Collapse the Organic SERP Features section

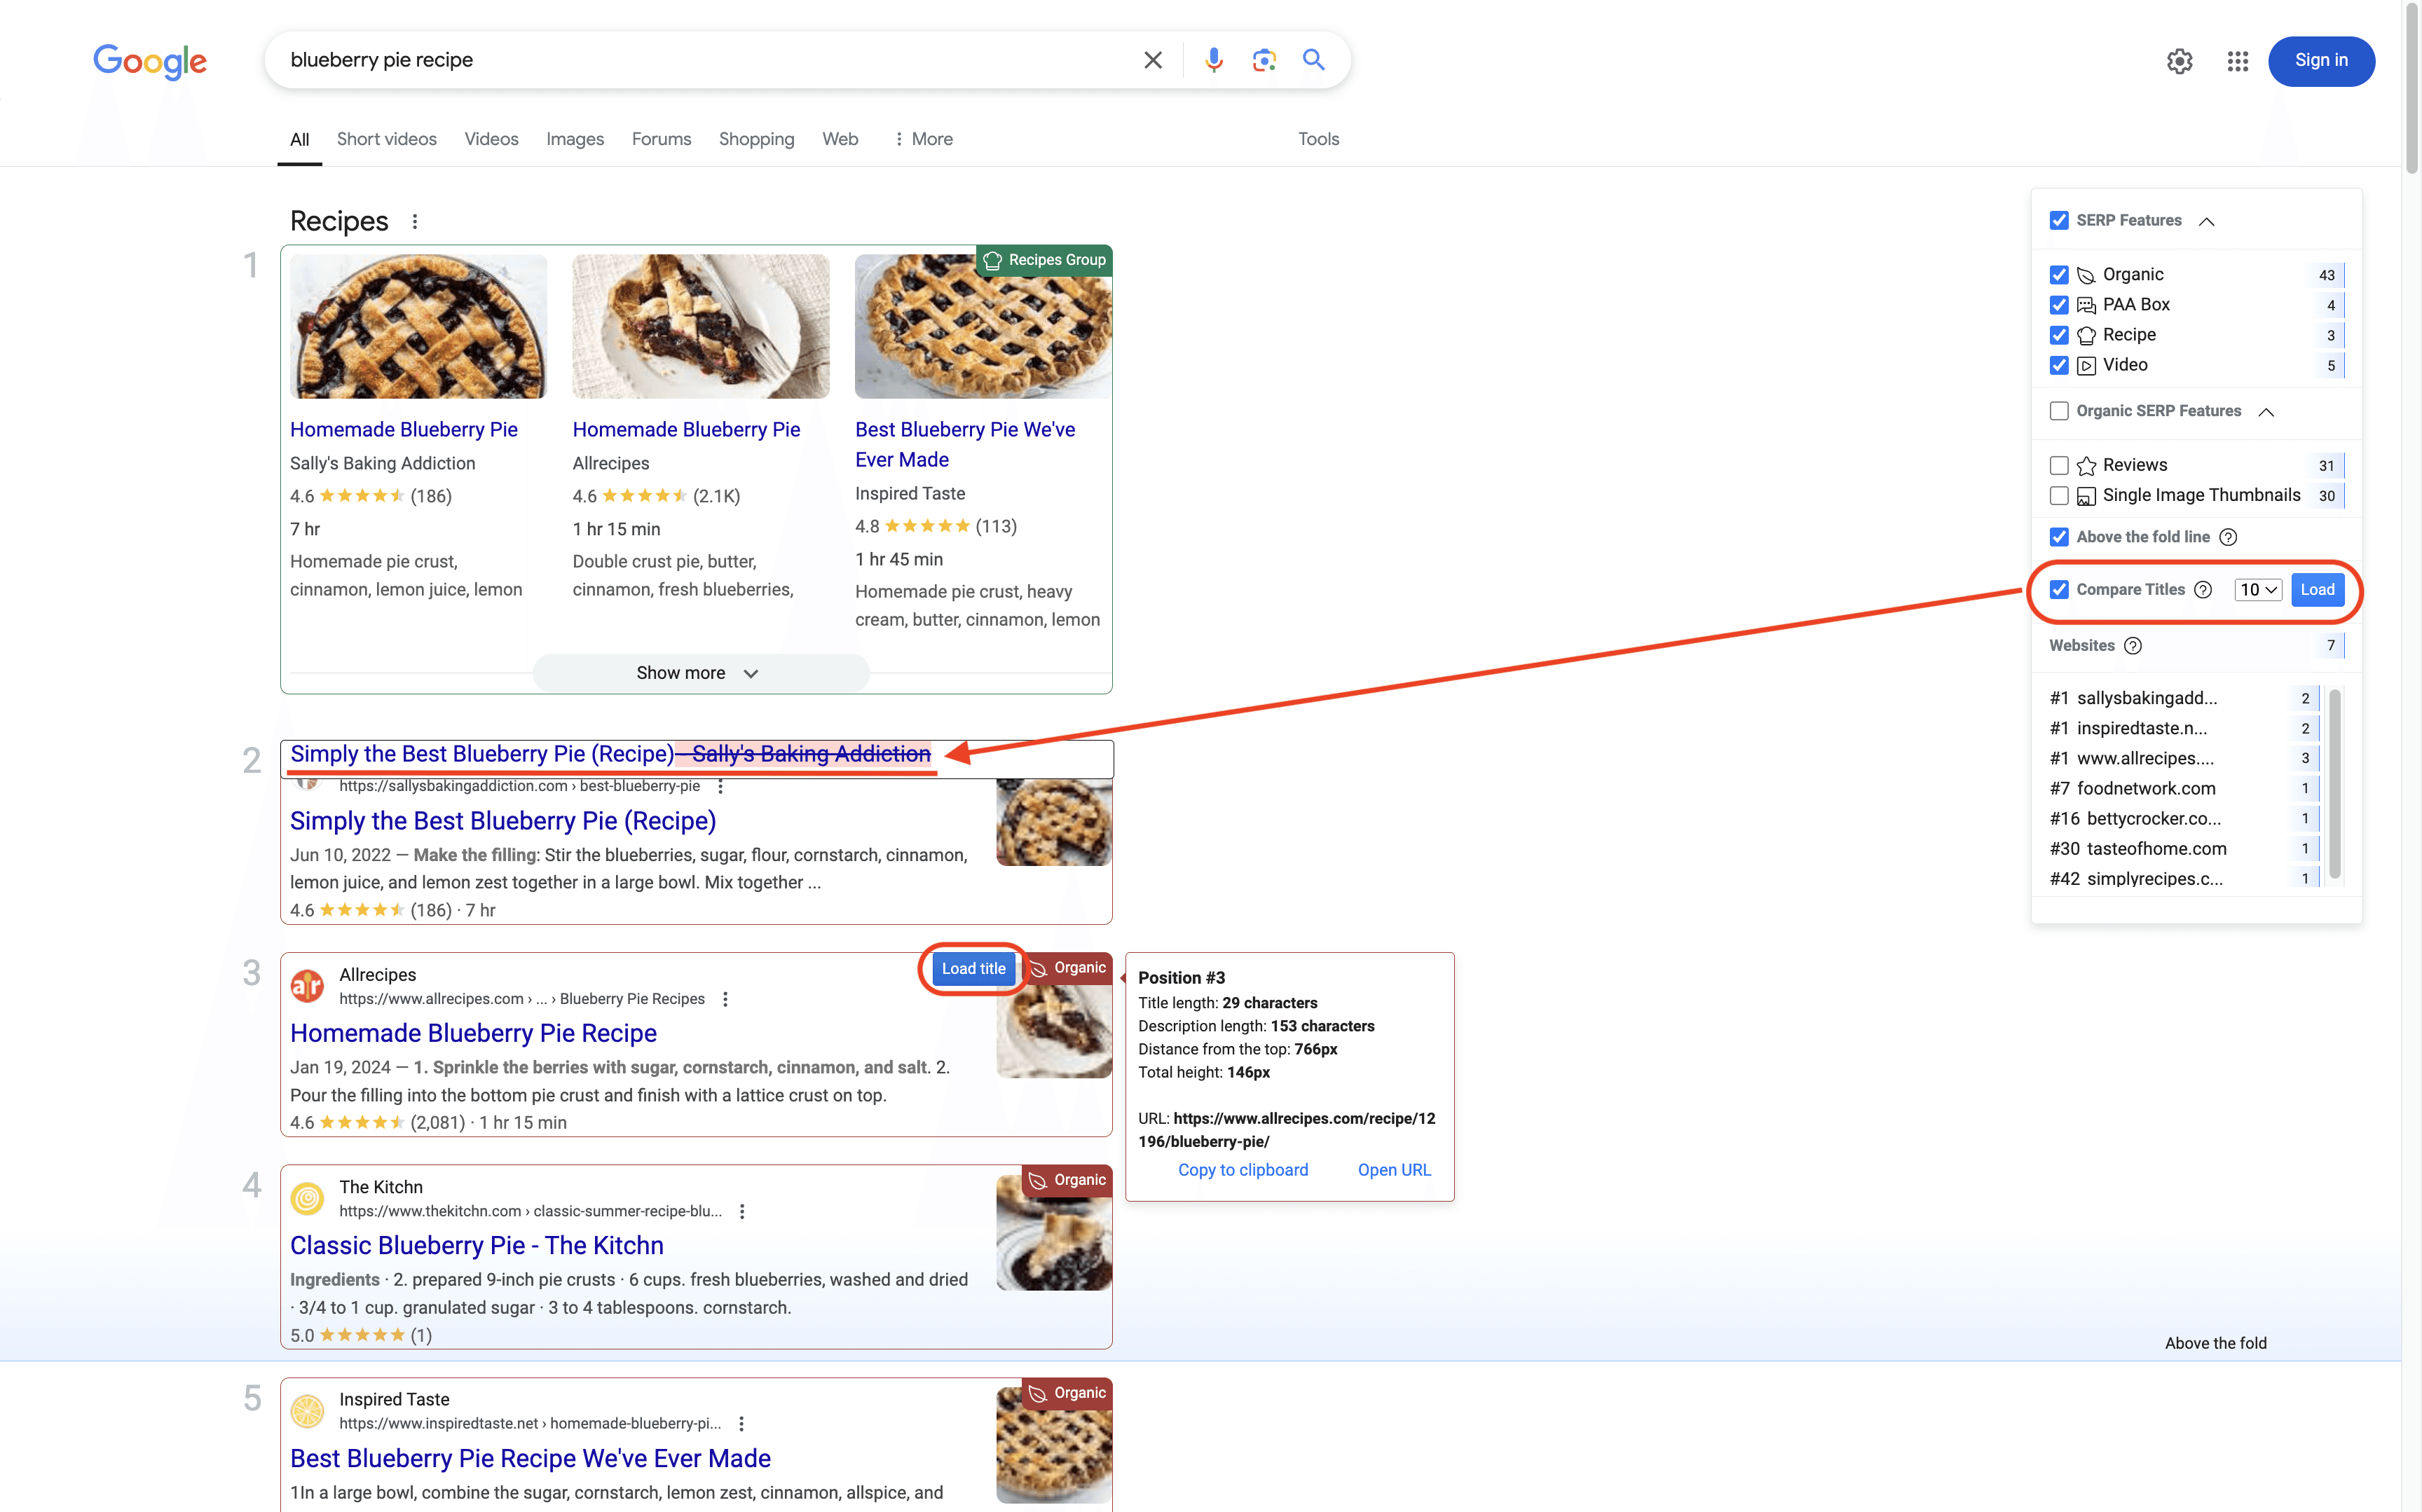point(2266,412)
